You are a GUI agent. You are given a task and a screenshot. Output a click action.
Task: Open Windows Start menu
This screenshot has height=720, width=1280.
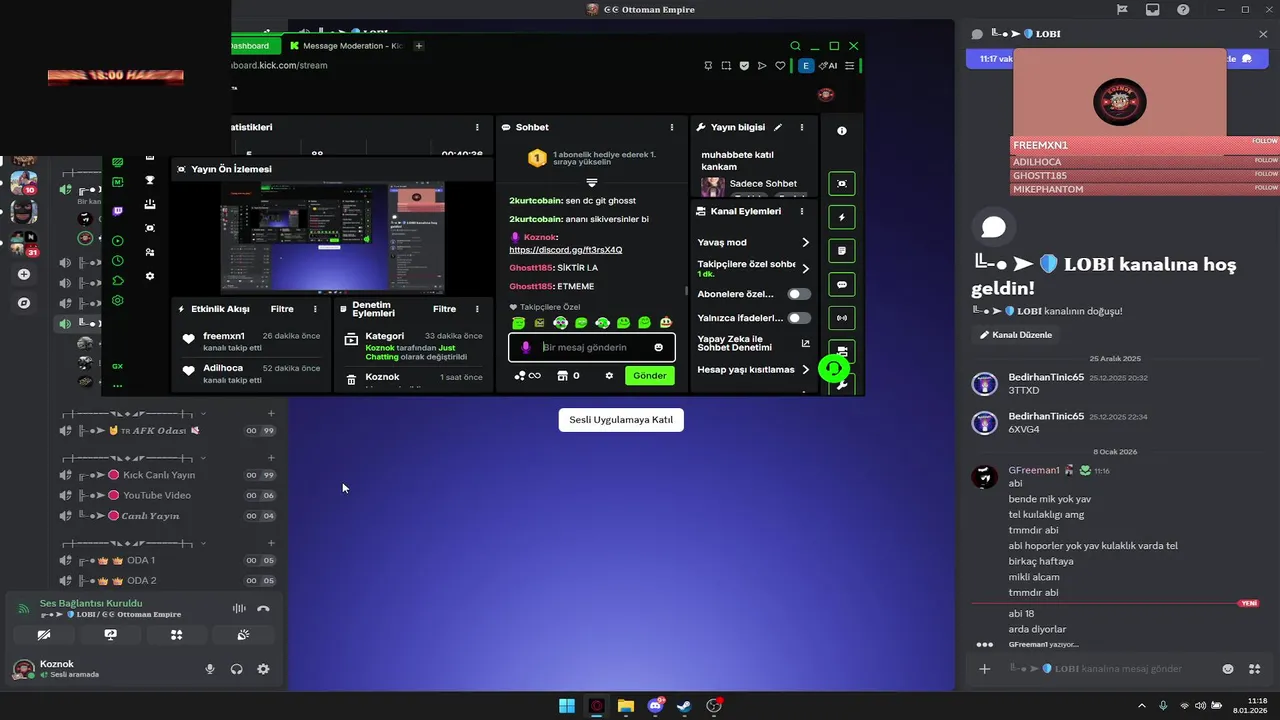pyautogui.click(x=567, y=706)
